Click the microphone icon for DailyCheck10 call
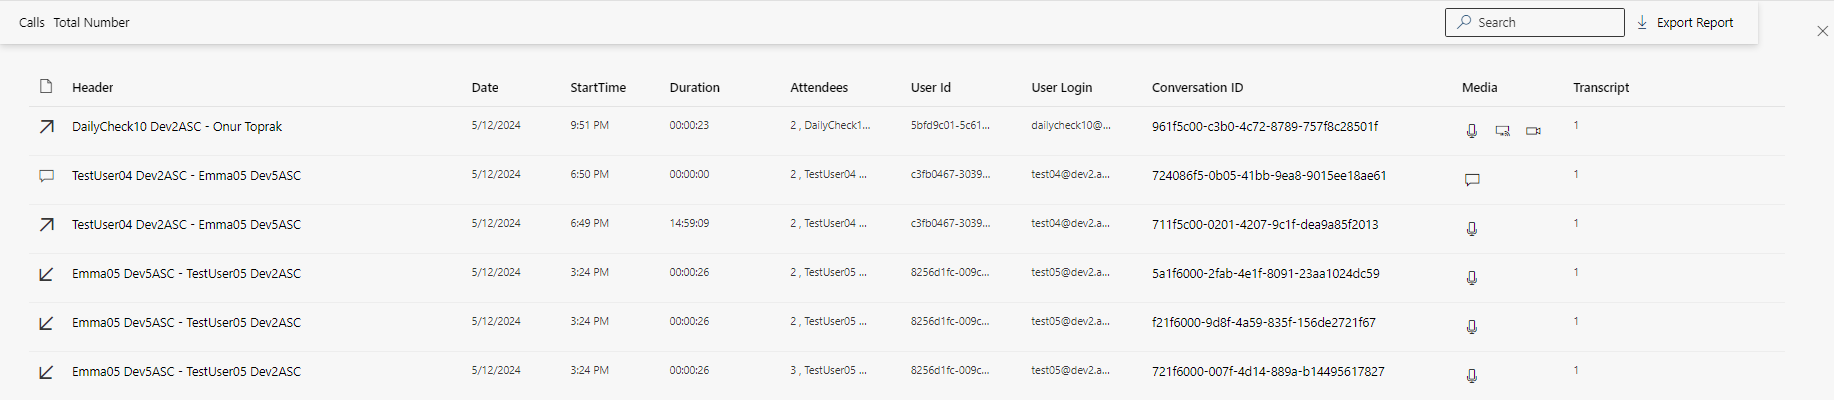This screenshot has width=1834, height=400. tap(1472, 131)
